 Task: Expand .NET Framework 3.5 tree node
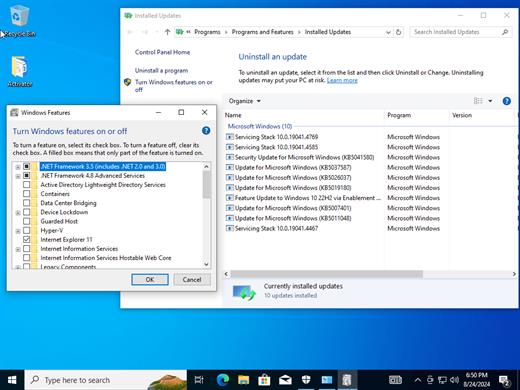[18, 167]
